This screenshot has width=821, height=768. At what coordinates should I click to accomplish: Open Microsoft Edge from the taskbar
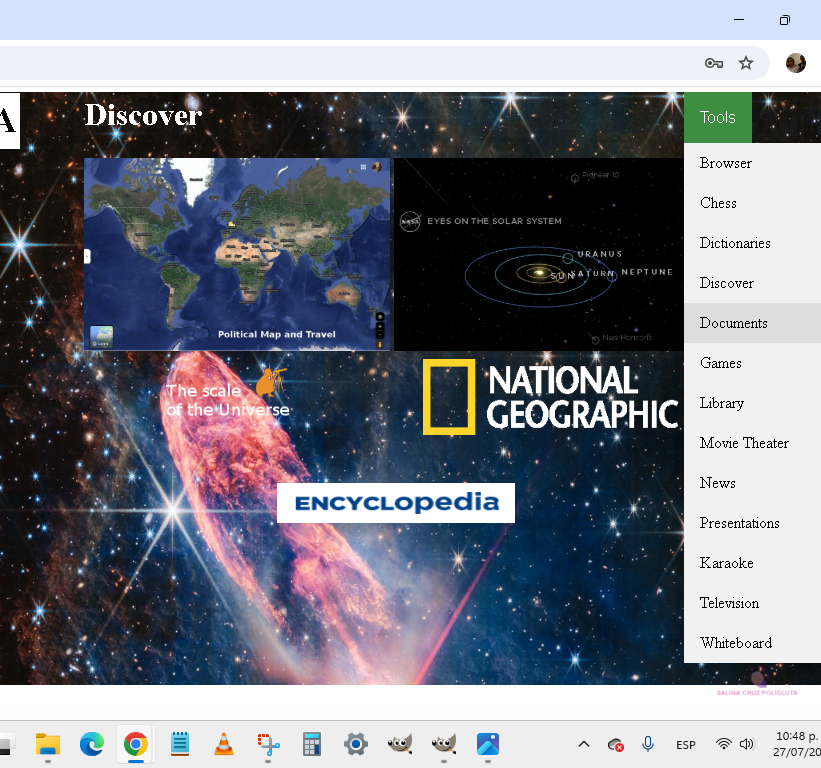pos(92,744)
